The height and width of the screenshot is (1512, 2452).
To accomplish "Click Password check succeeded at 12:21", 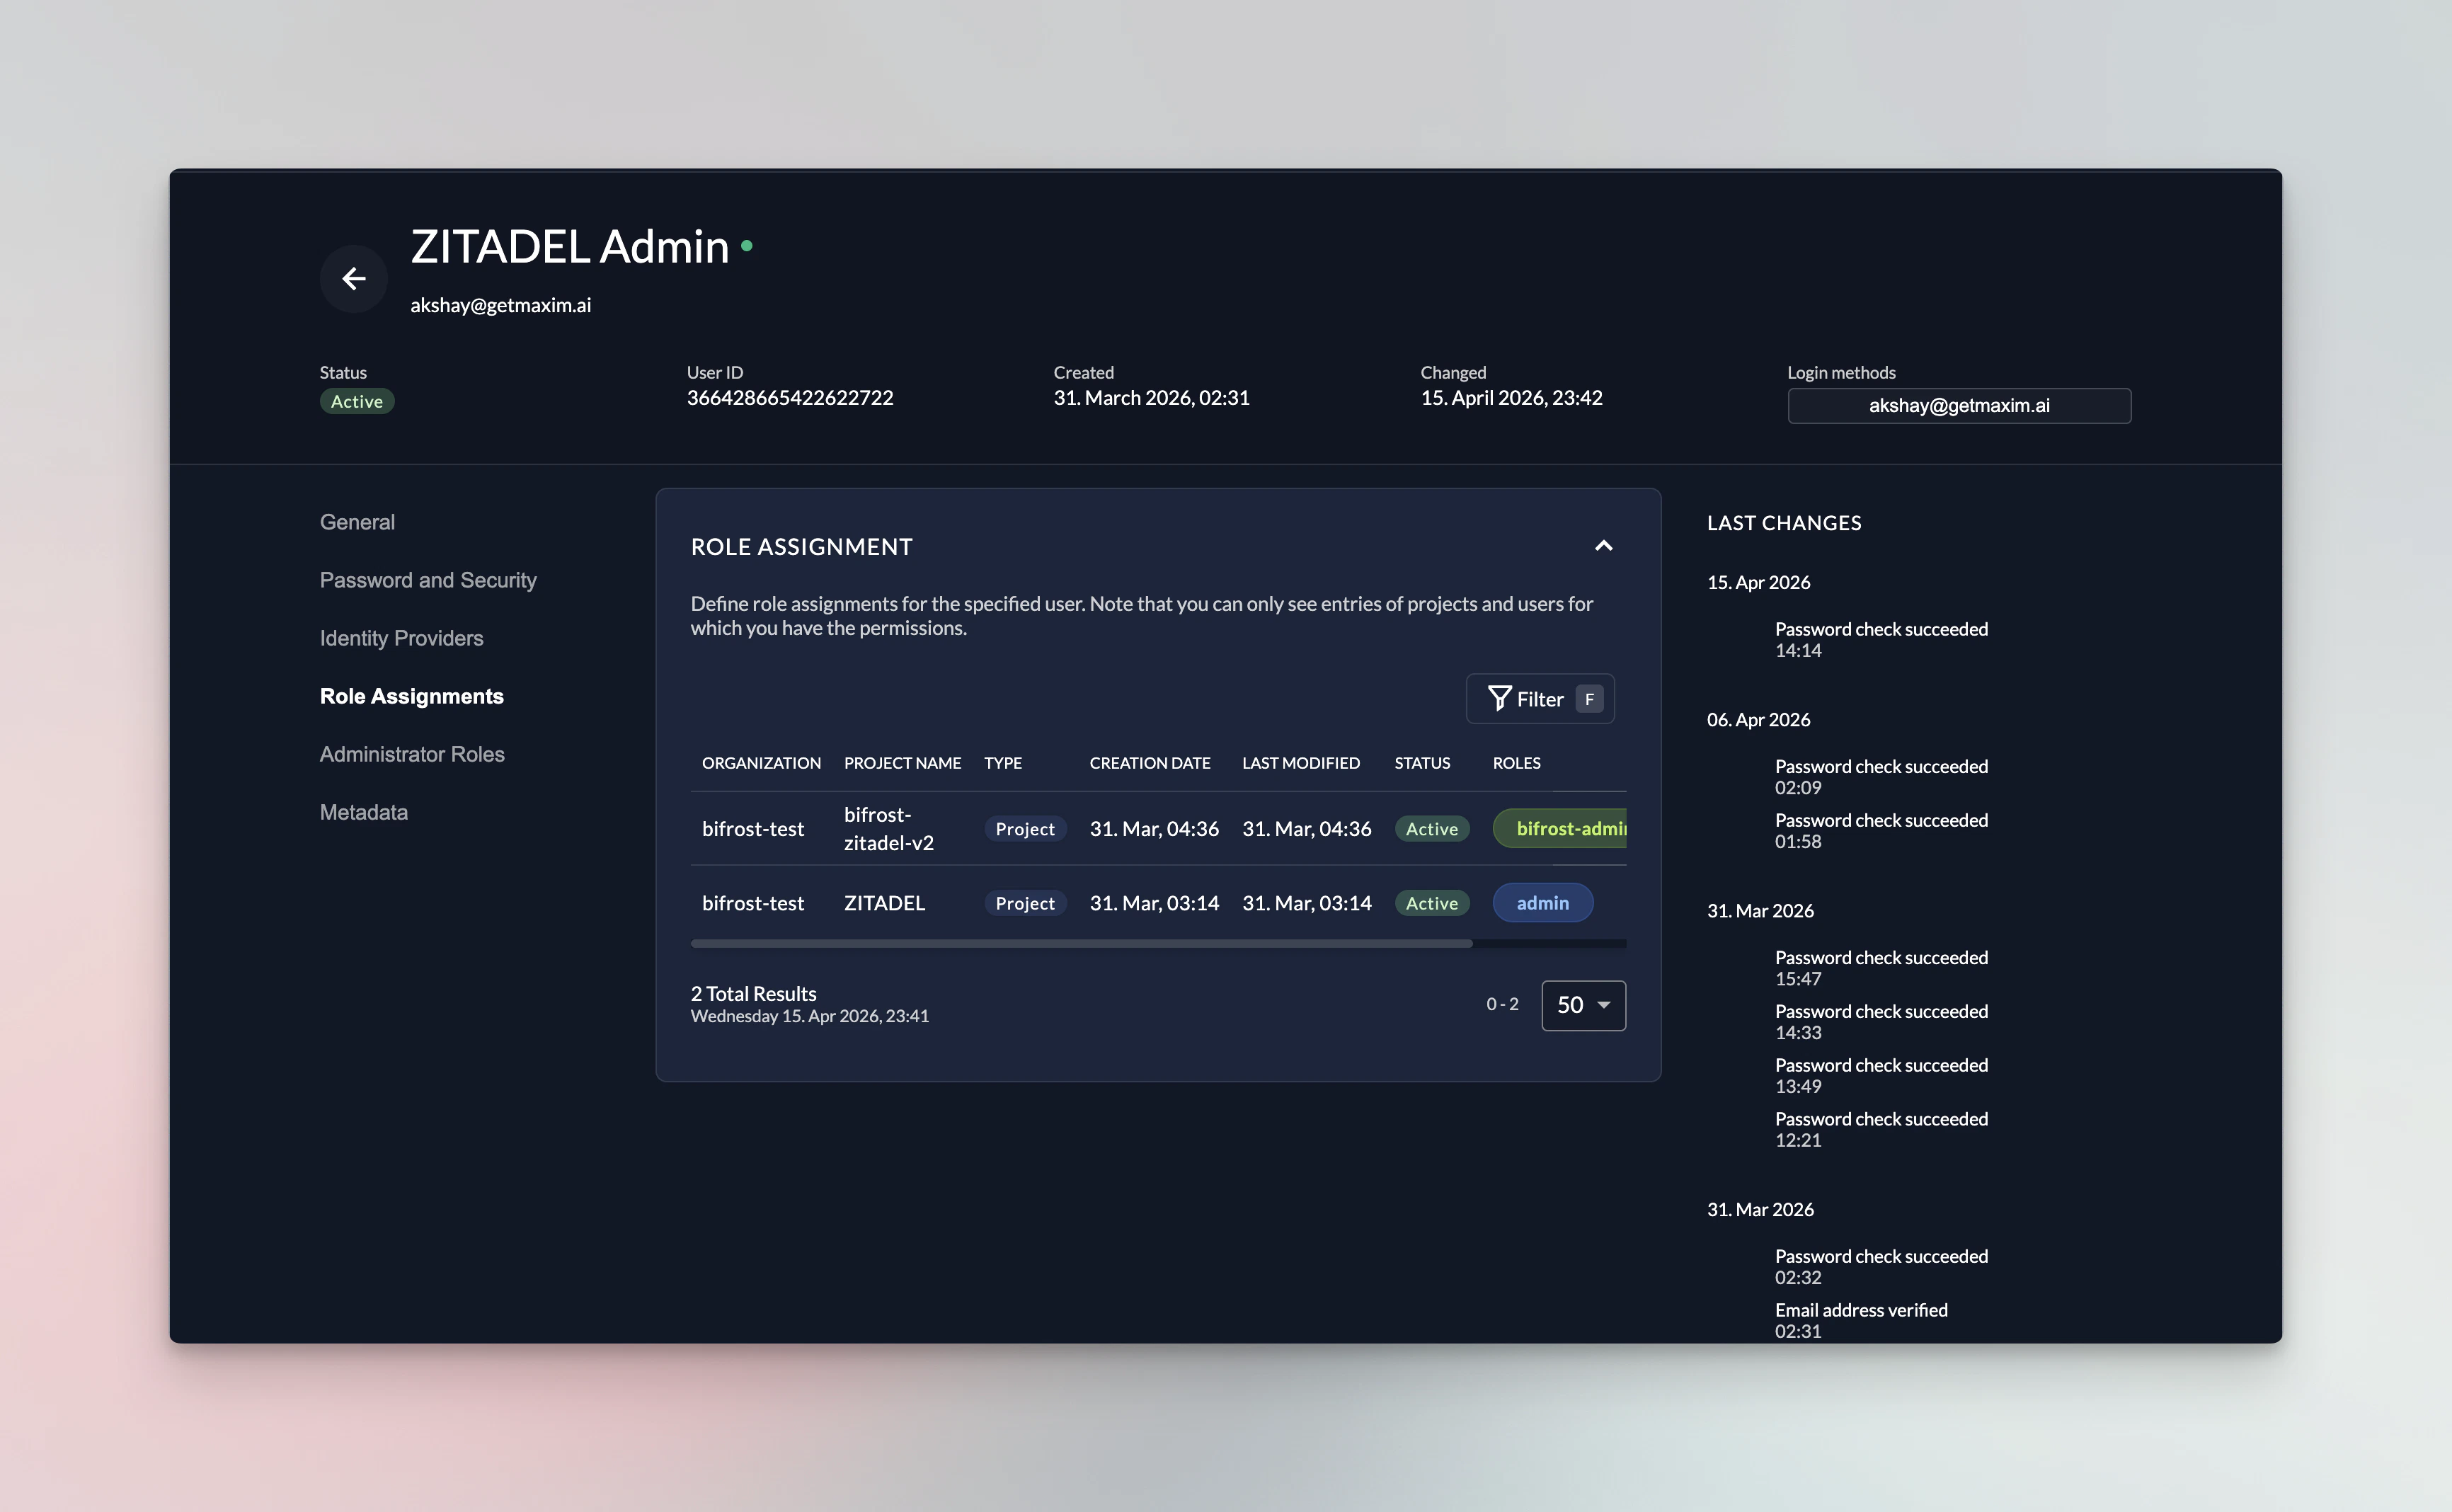I will pyautogui.click(x=1881, y=1129).
